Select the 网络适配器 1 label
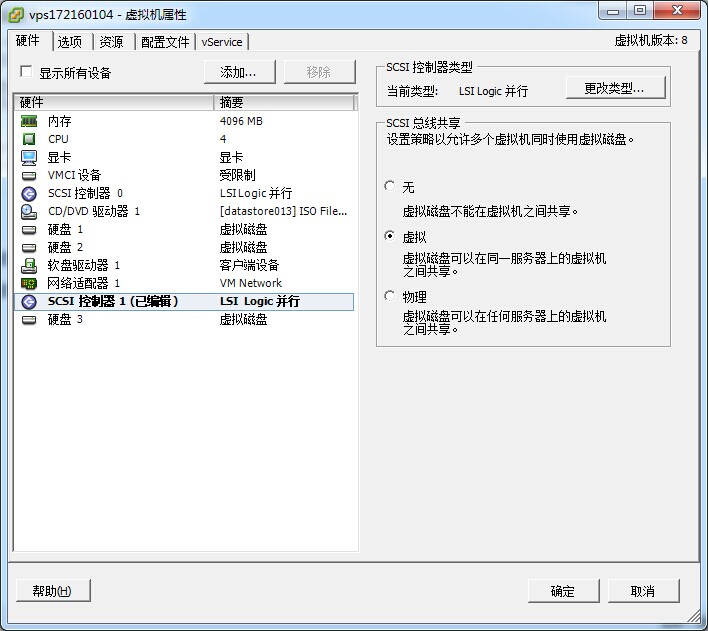The image size is (708, 631). (x=84, y=284)
